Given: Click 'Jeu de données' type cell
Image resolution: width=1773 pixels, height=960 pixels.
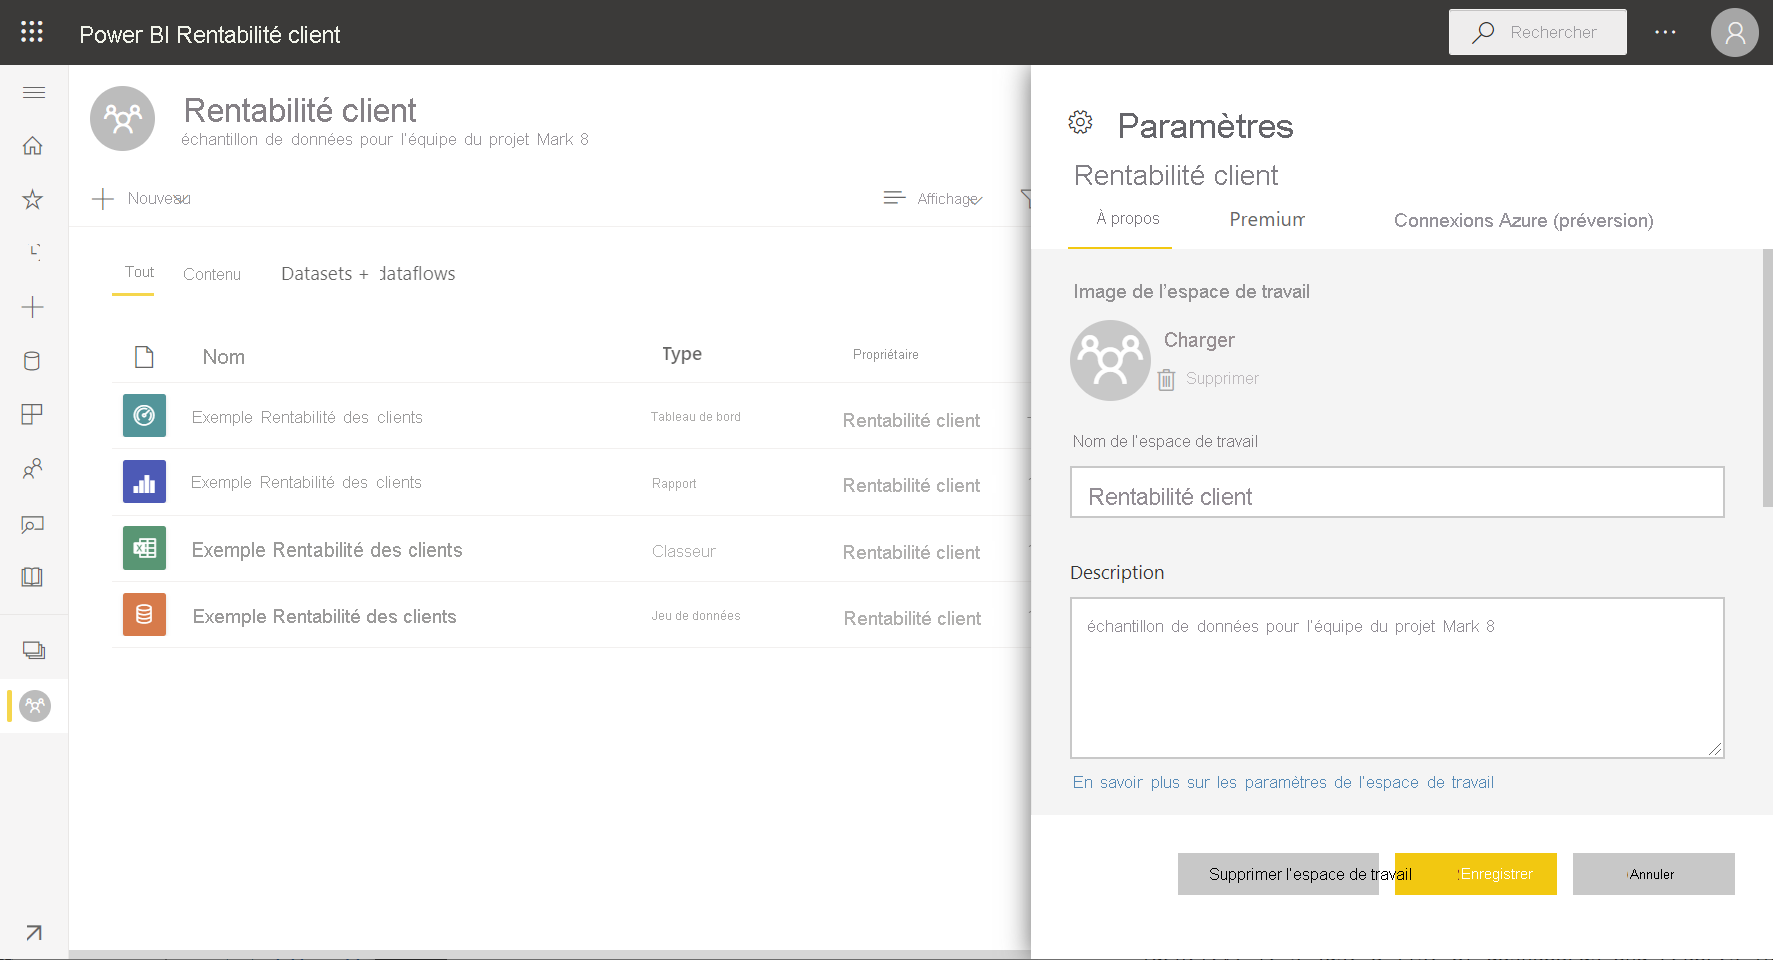Looking at the screenshot, I should [695, 616].
